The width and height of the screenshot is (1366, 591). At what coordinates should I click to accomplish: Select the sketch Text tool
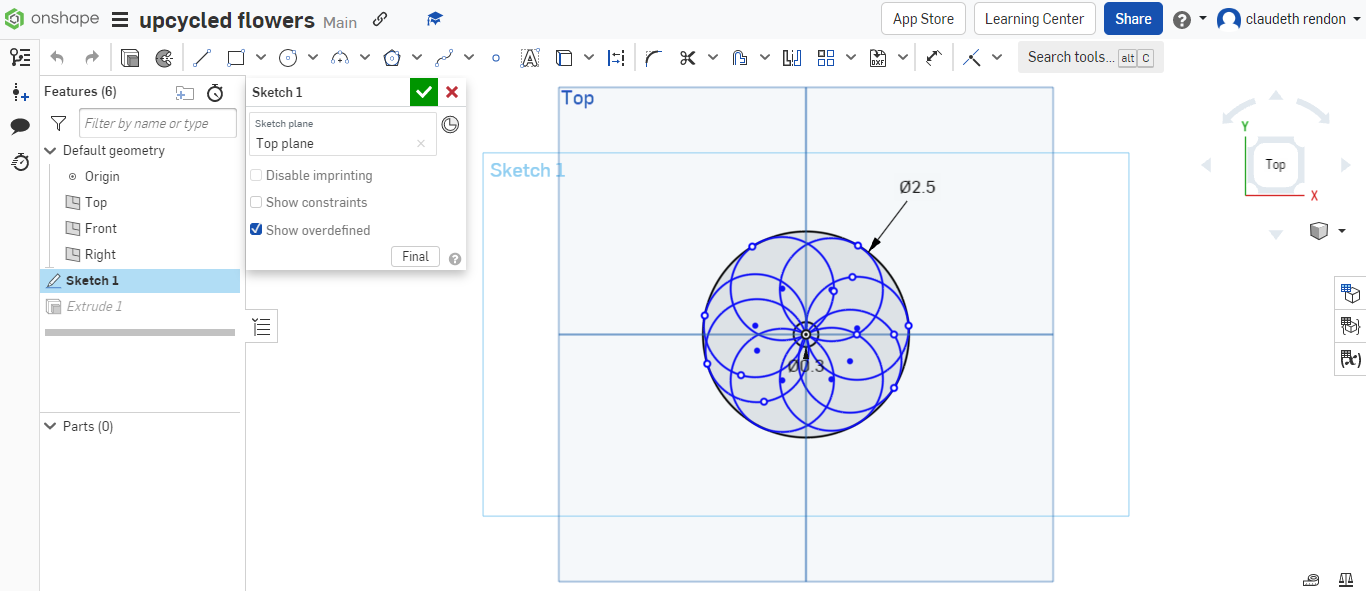coord(530,58)
